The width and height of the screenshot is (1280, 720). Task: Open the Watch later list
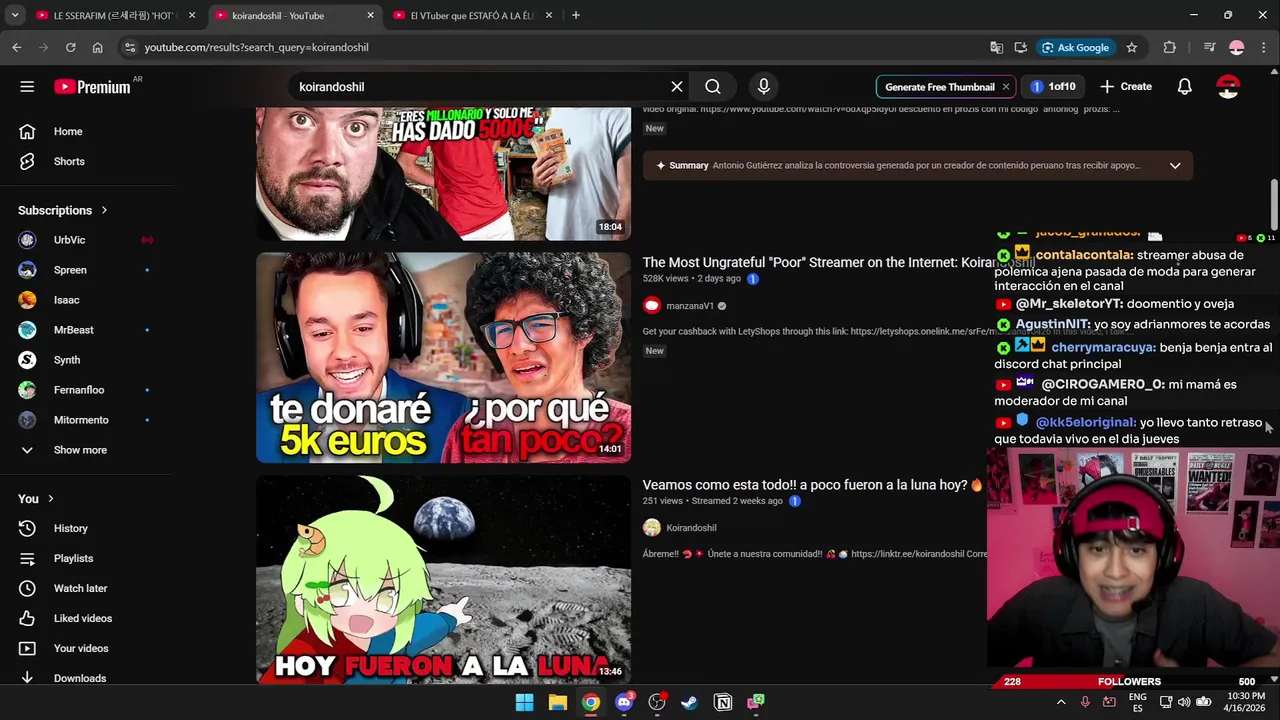coord(80,589)
